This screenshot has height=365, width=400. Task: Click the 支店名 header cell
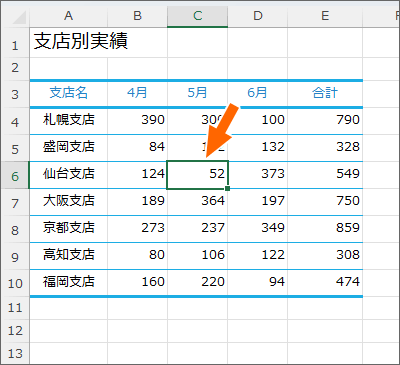pos(68,93)
